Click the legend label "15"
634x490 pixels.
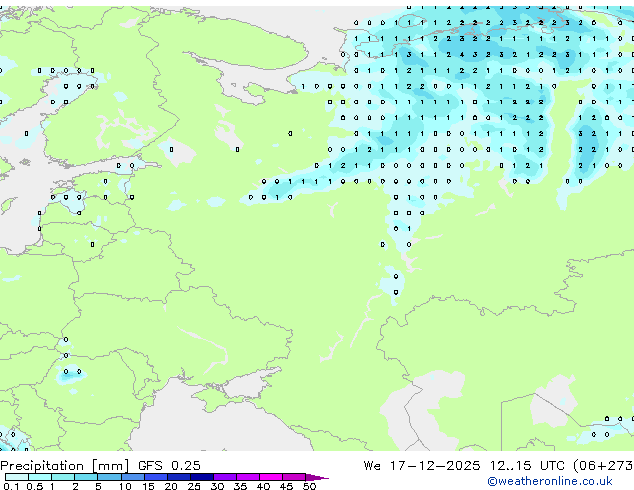(148, 486)
